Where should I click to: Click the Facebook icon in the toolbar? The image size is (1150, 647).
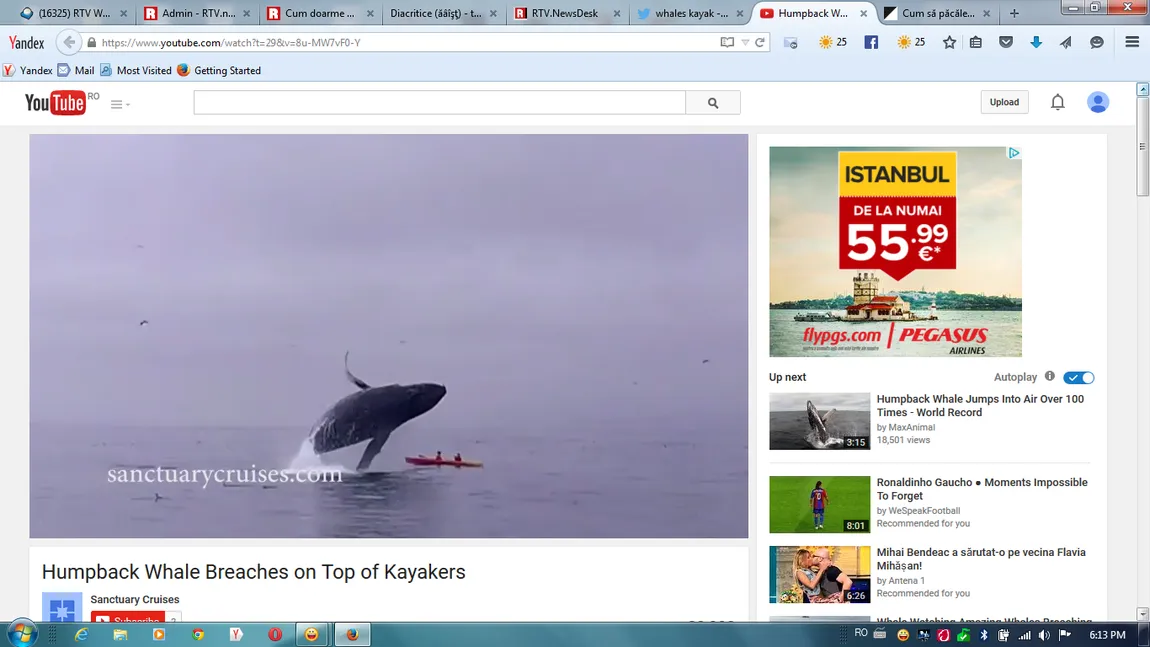click(x=871, y=42)
